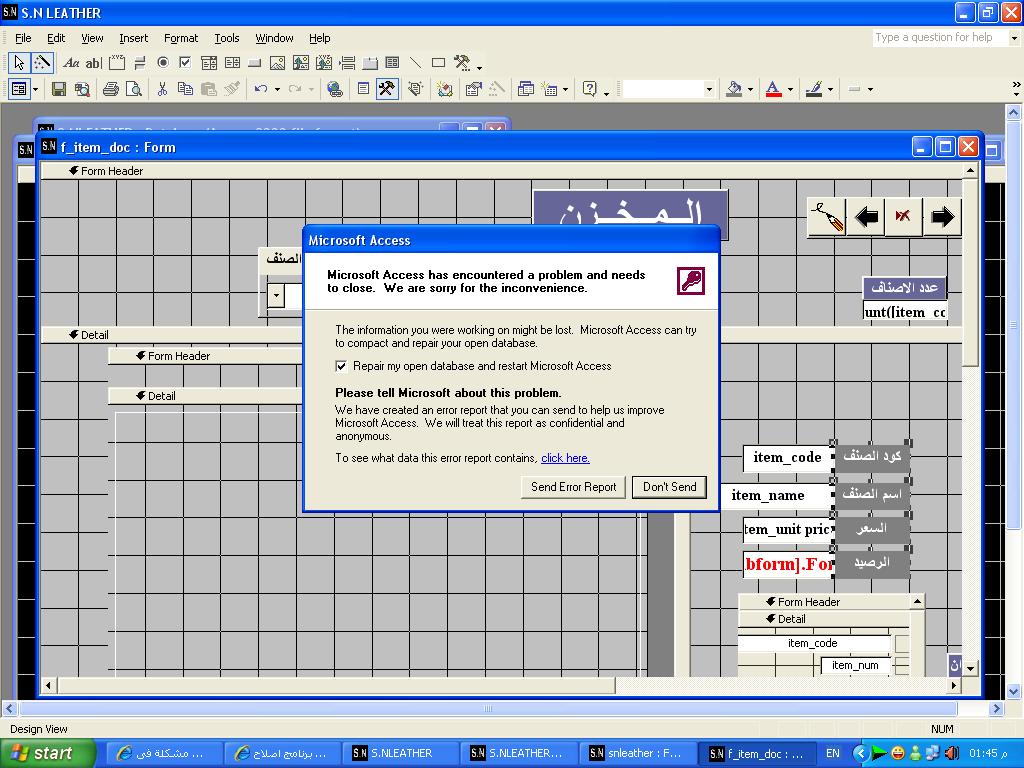Open the Line/Border Color dropdown arrow

tap(830, 89)
